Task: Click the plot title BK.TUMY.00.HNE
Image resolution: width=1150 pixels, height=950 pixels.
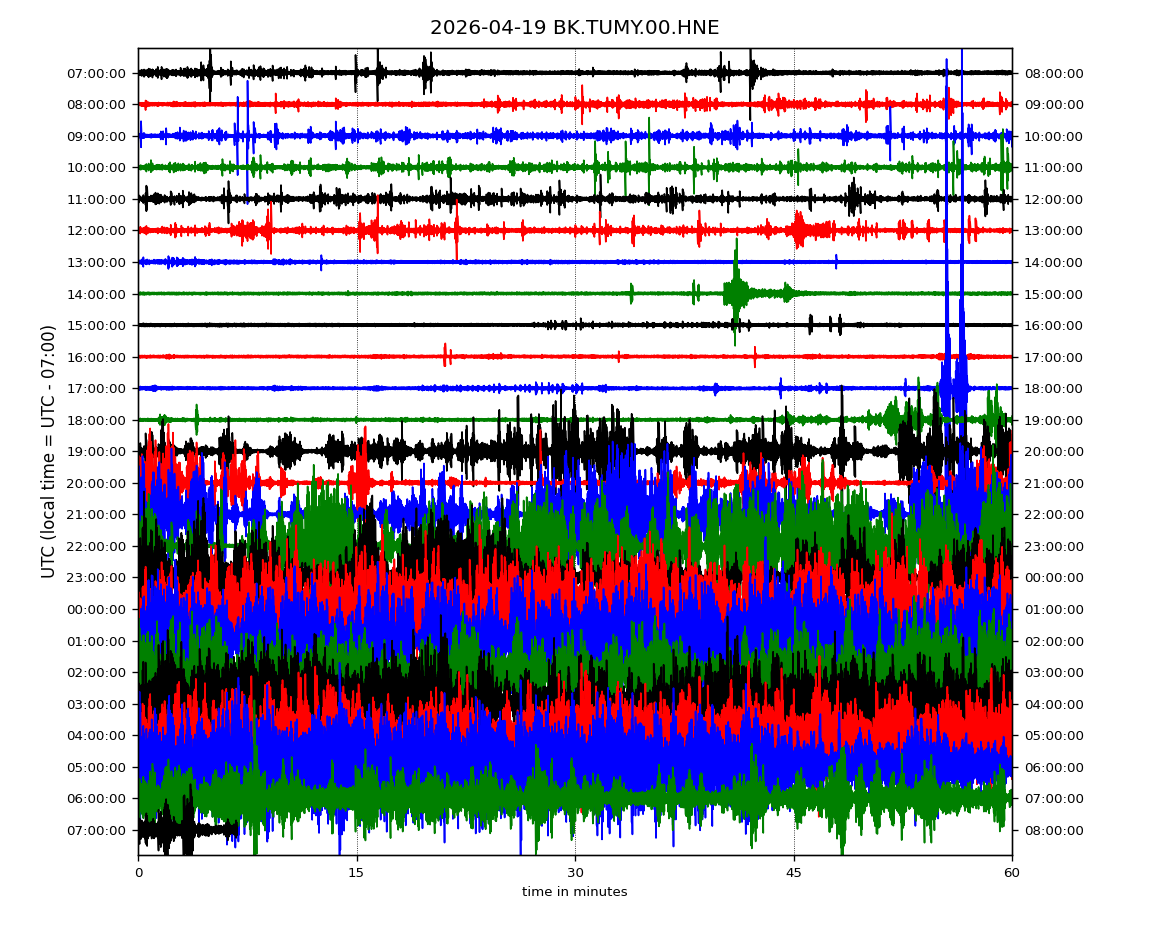Action: tap(574, 28)
